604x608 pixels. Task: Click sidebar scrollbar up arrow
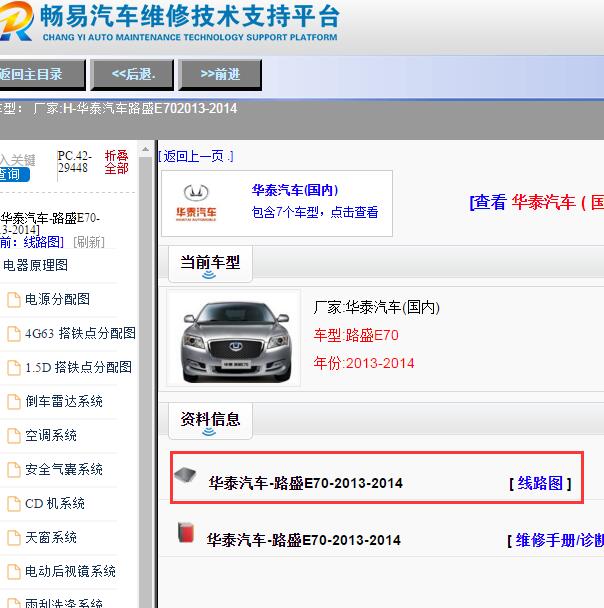(x=145, y=149)
